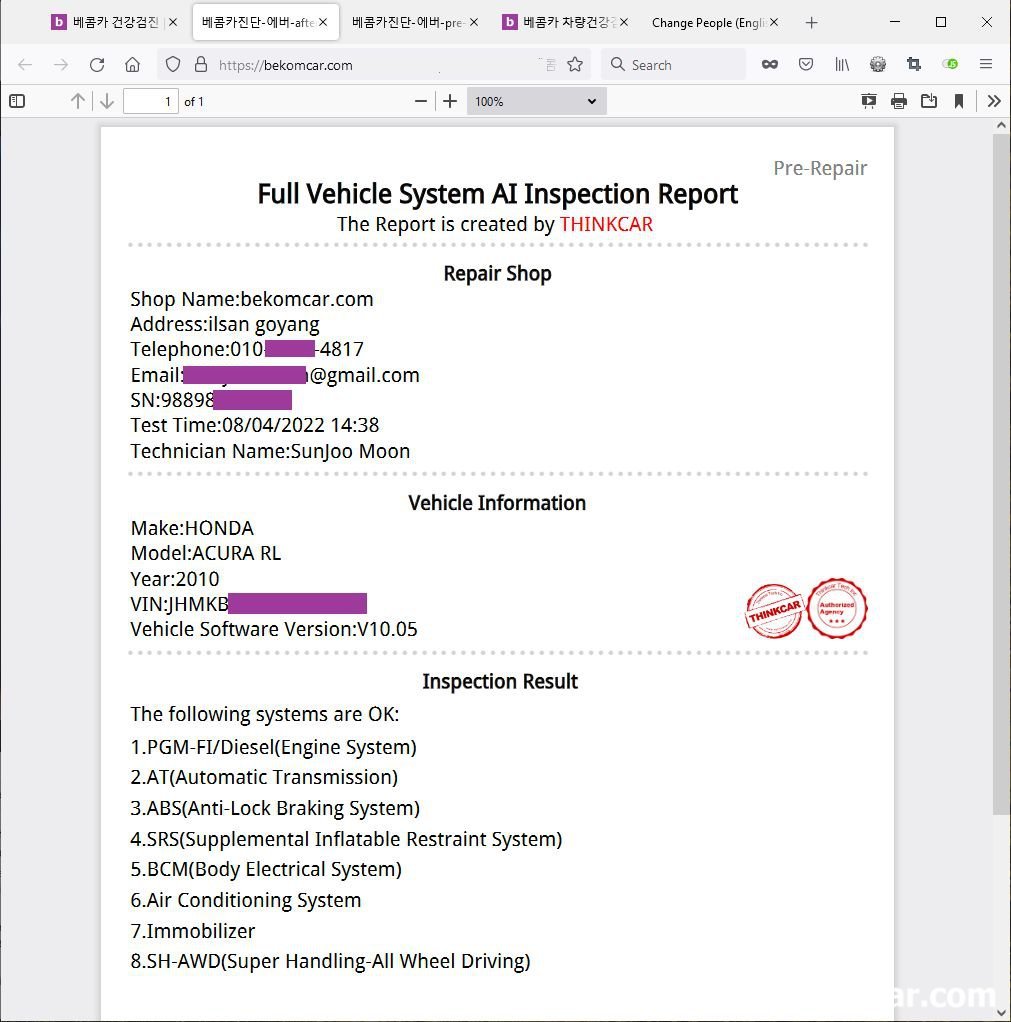
Task: Click the THINKCAR red stamp image
Action: click(x=774, y=611)
